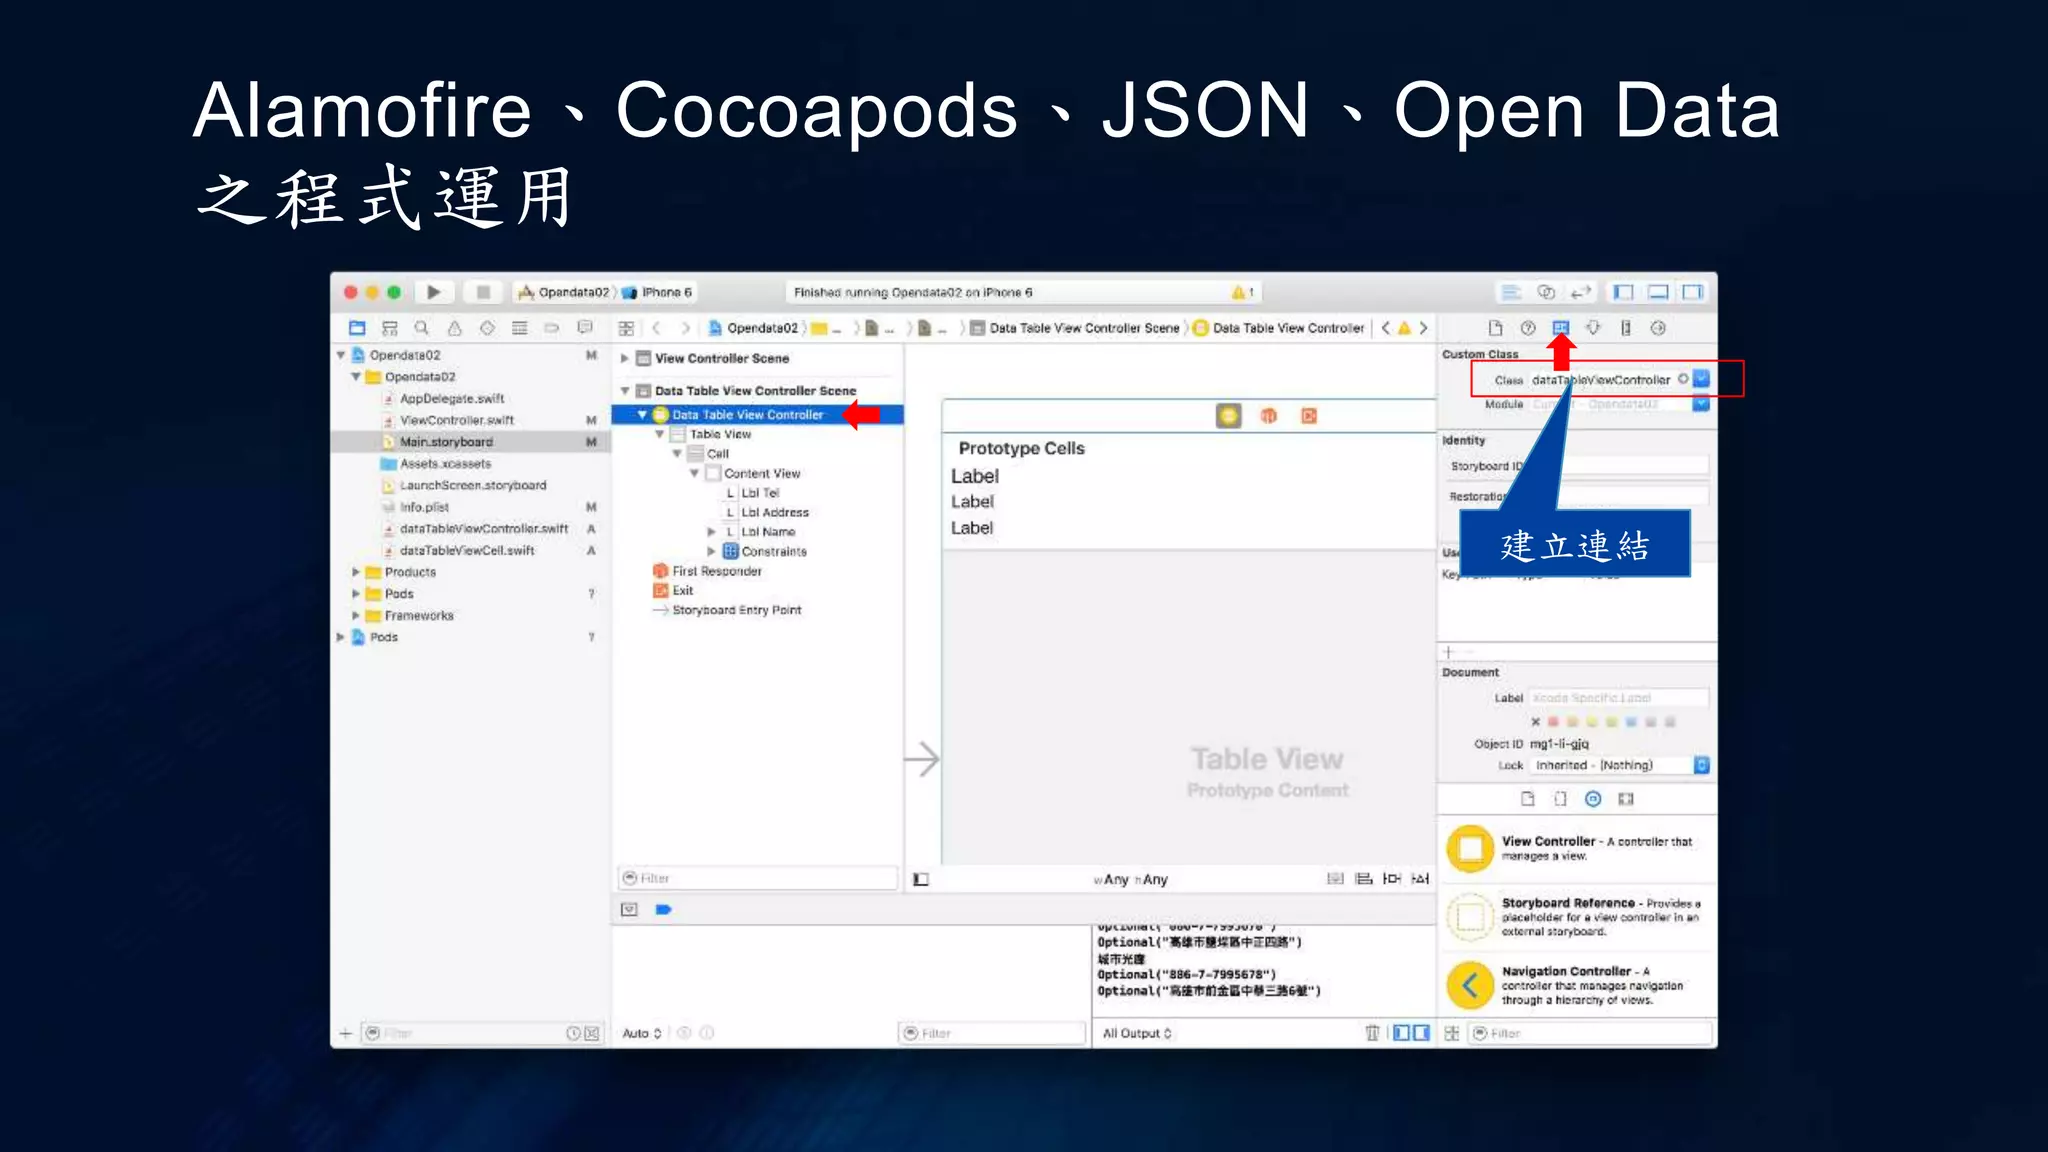Open the debug navigator icon
Screen dimensions: 2048x1152
click(x=520, y=328)
